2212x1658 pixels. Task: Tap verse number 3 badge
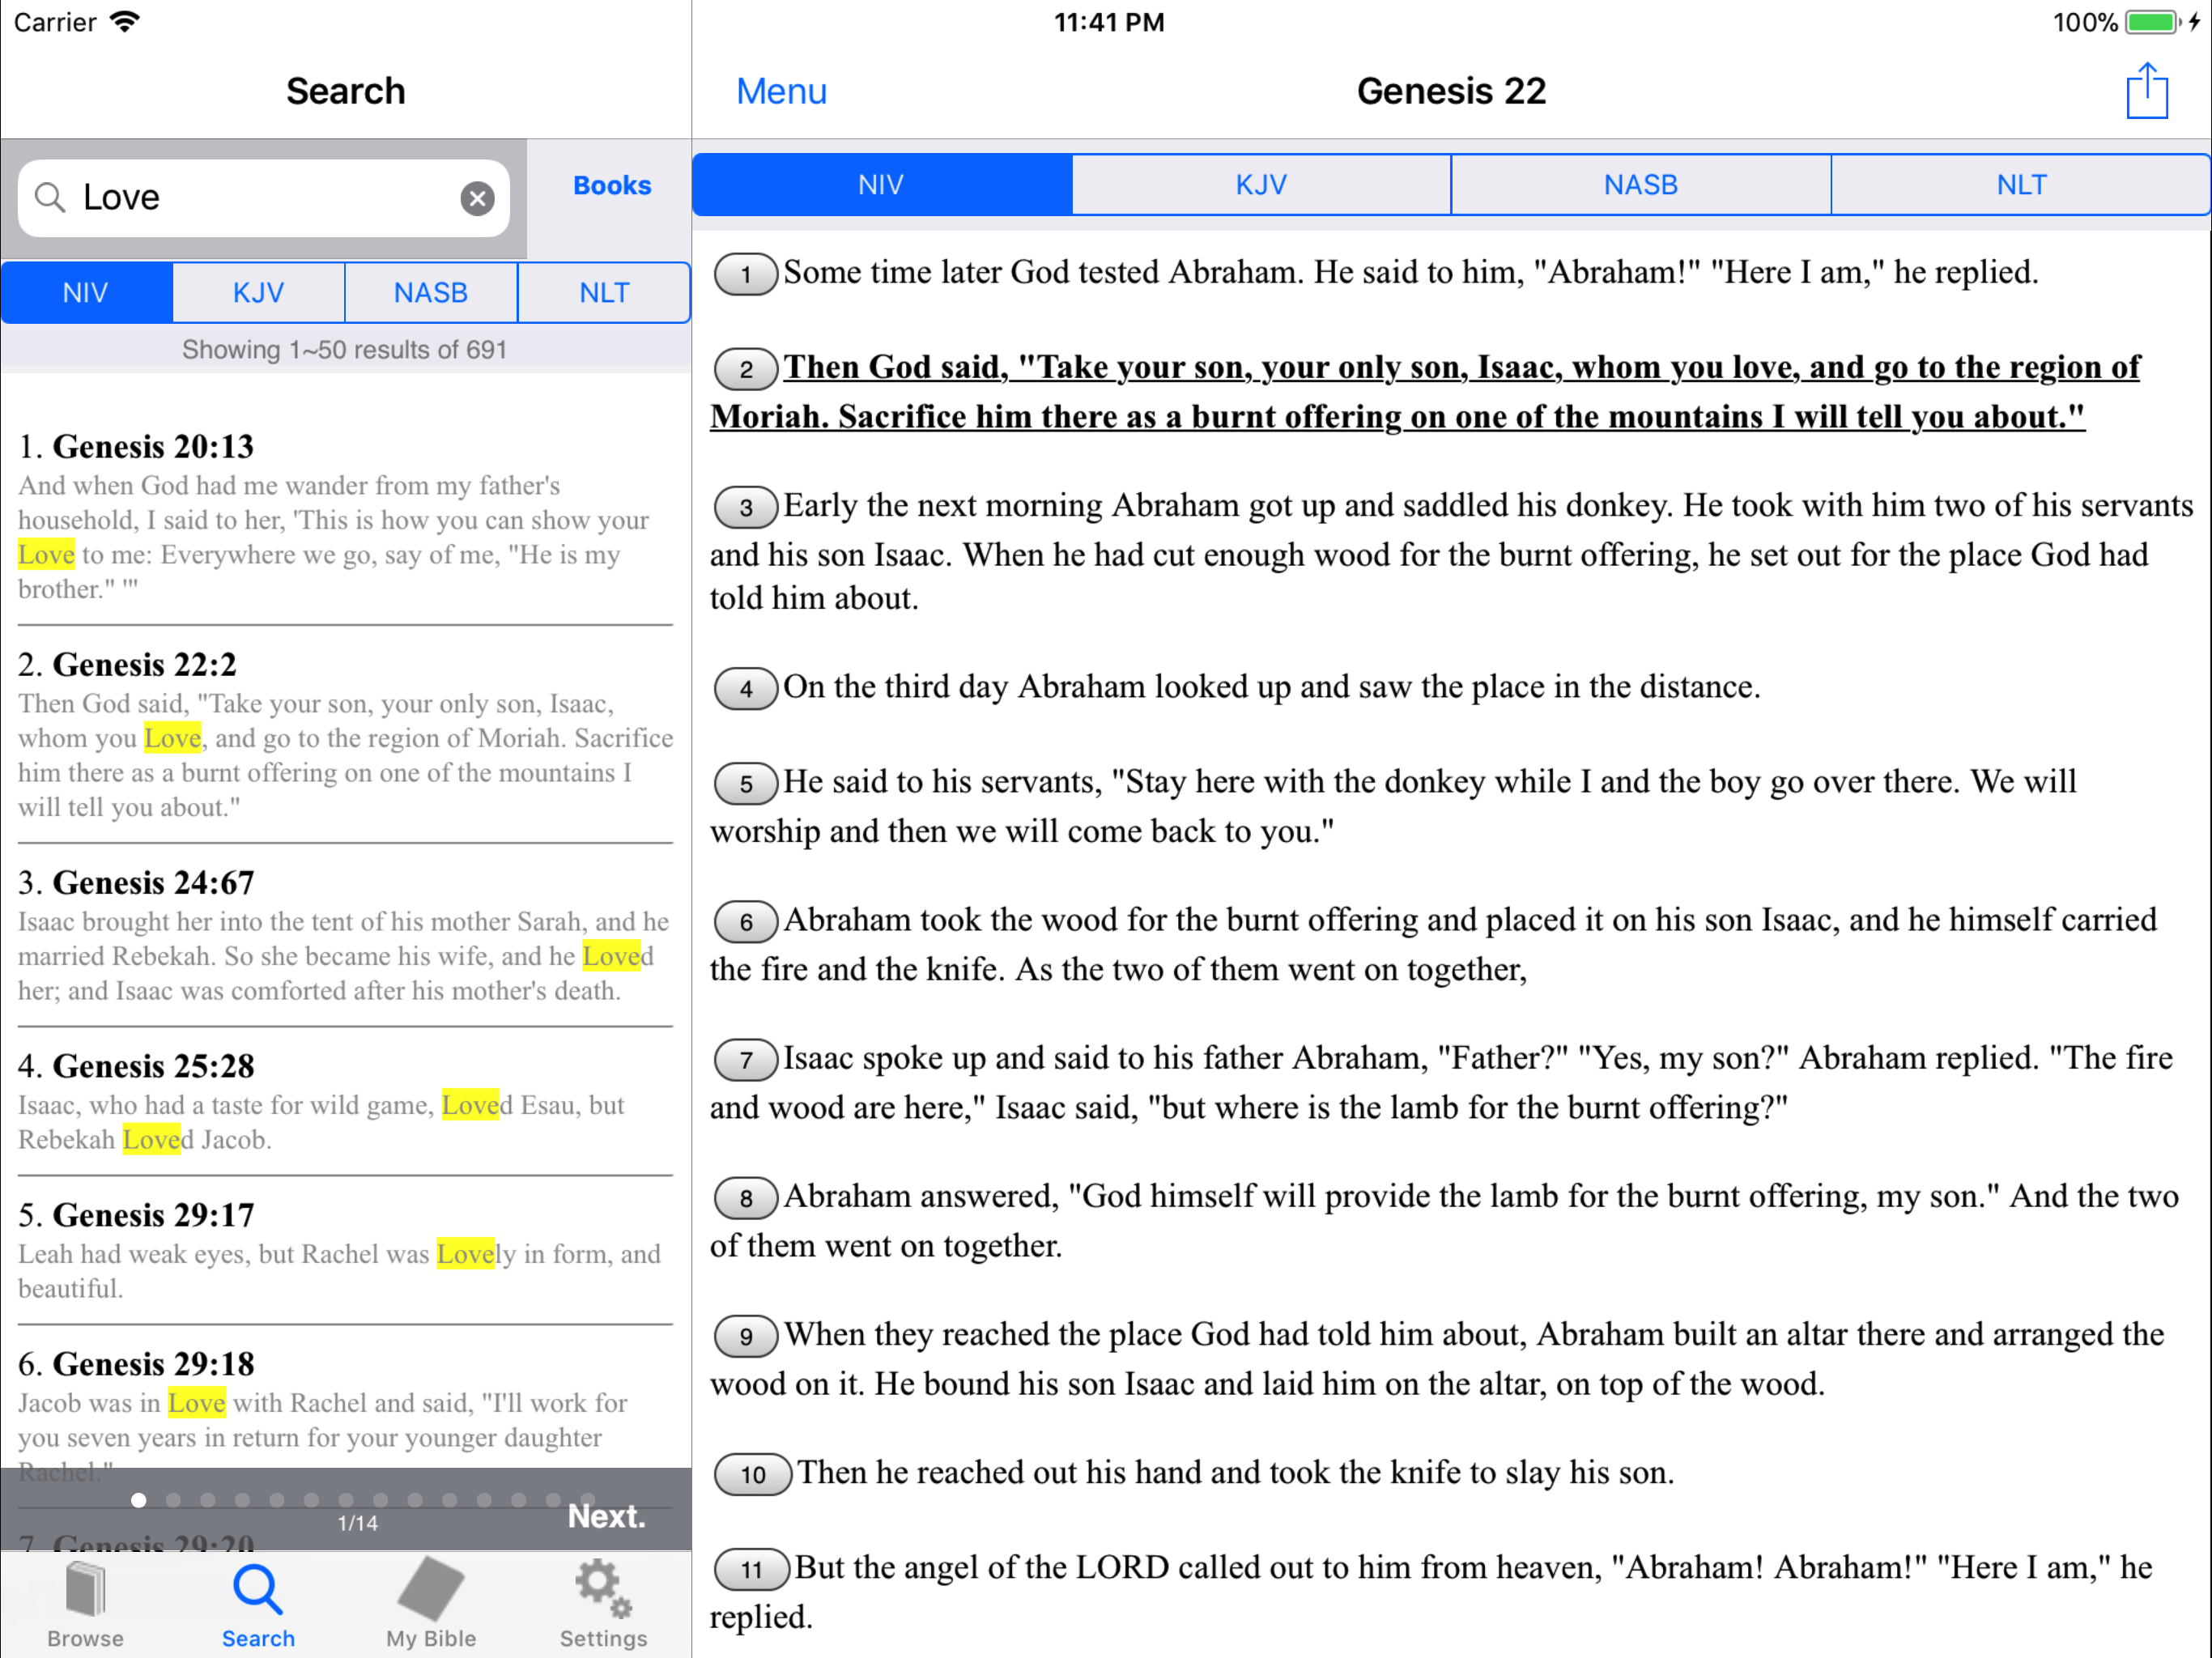coord(745,507)
